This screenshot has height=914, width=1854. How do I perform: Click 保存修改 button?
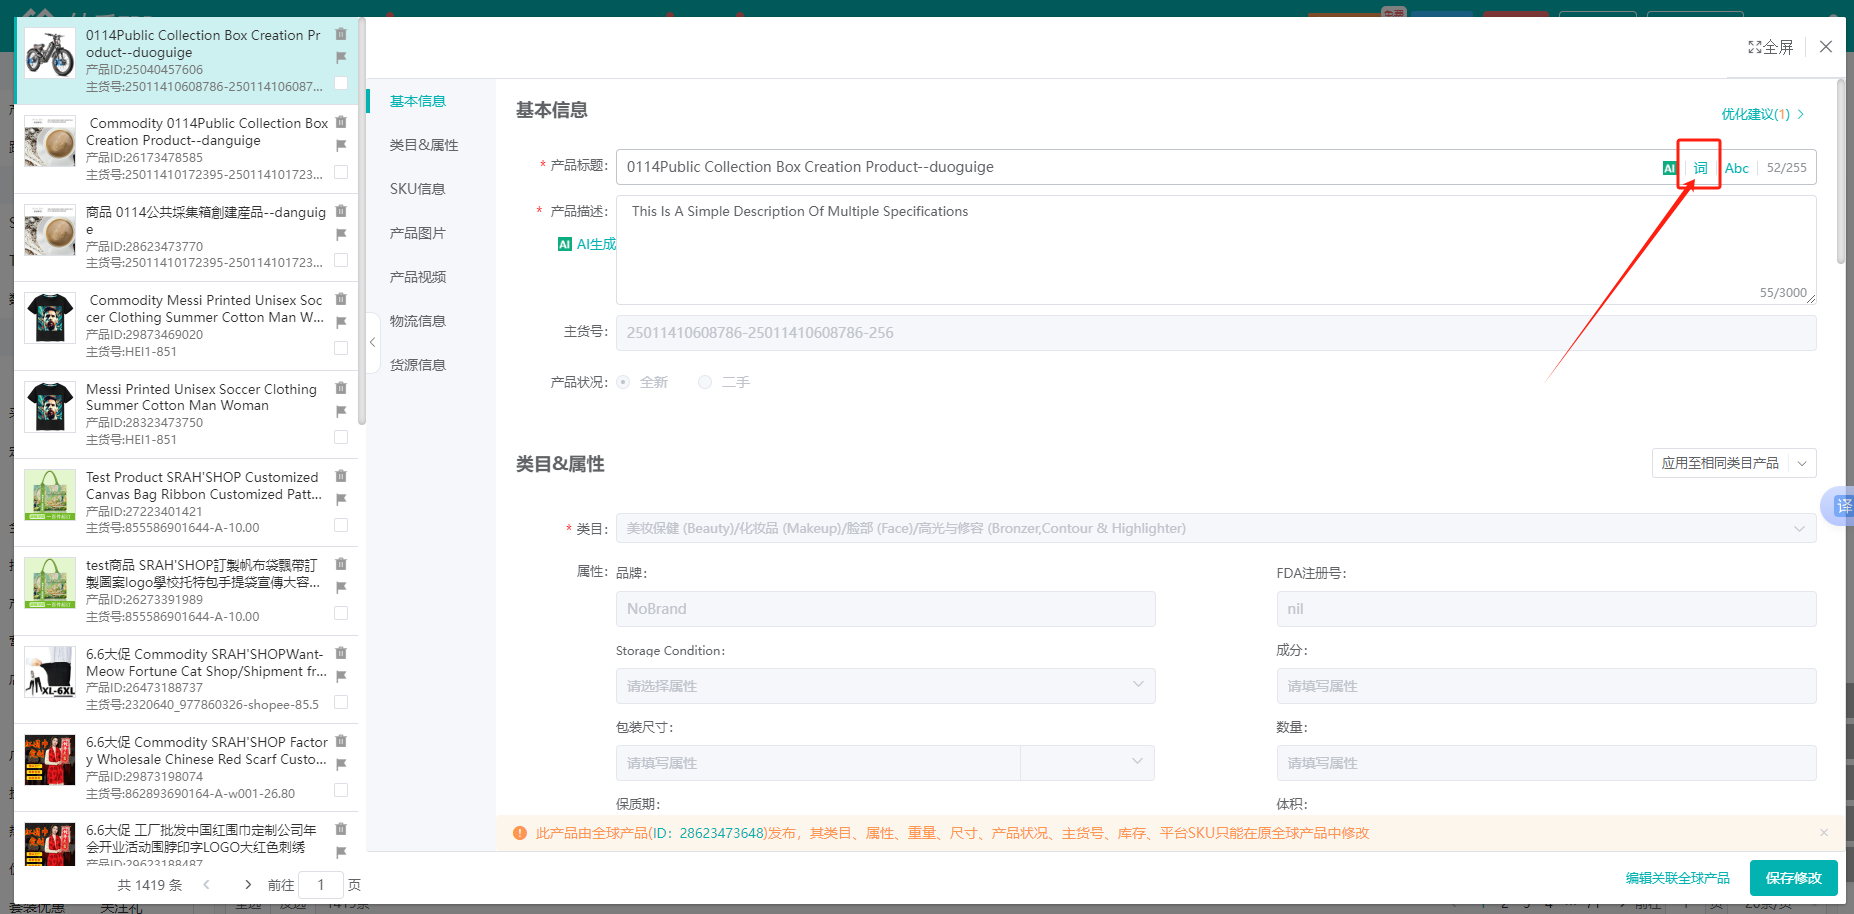click(1793, 878)
